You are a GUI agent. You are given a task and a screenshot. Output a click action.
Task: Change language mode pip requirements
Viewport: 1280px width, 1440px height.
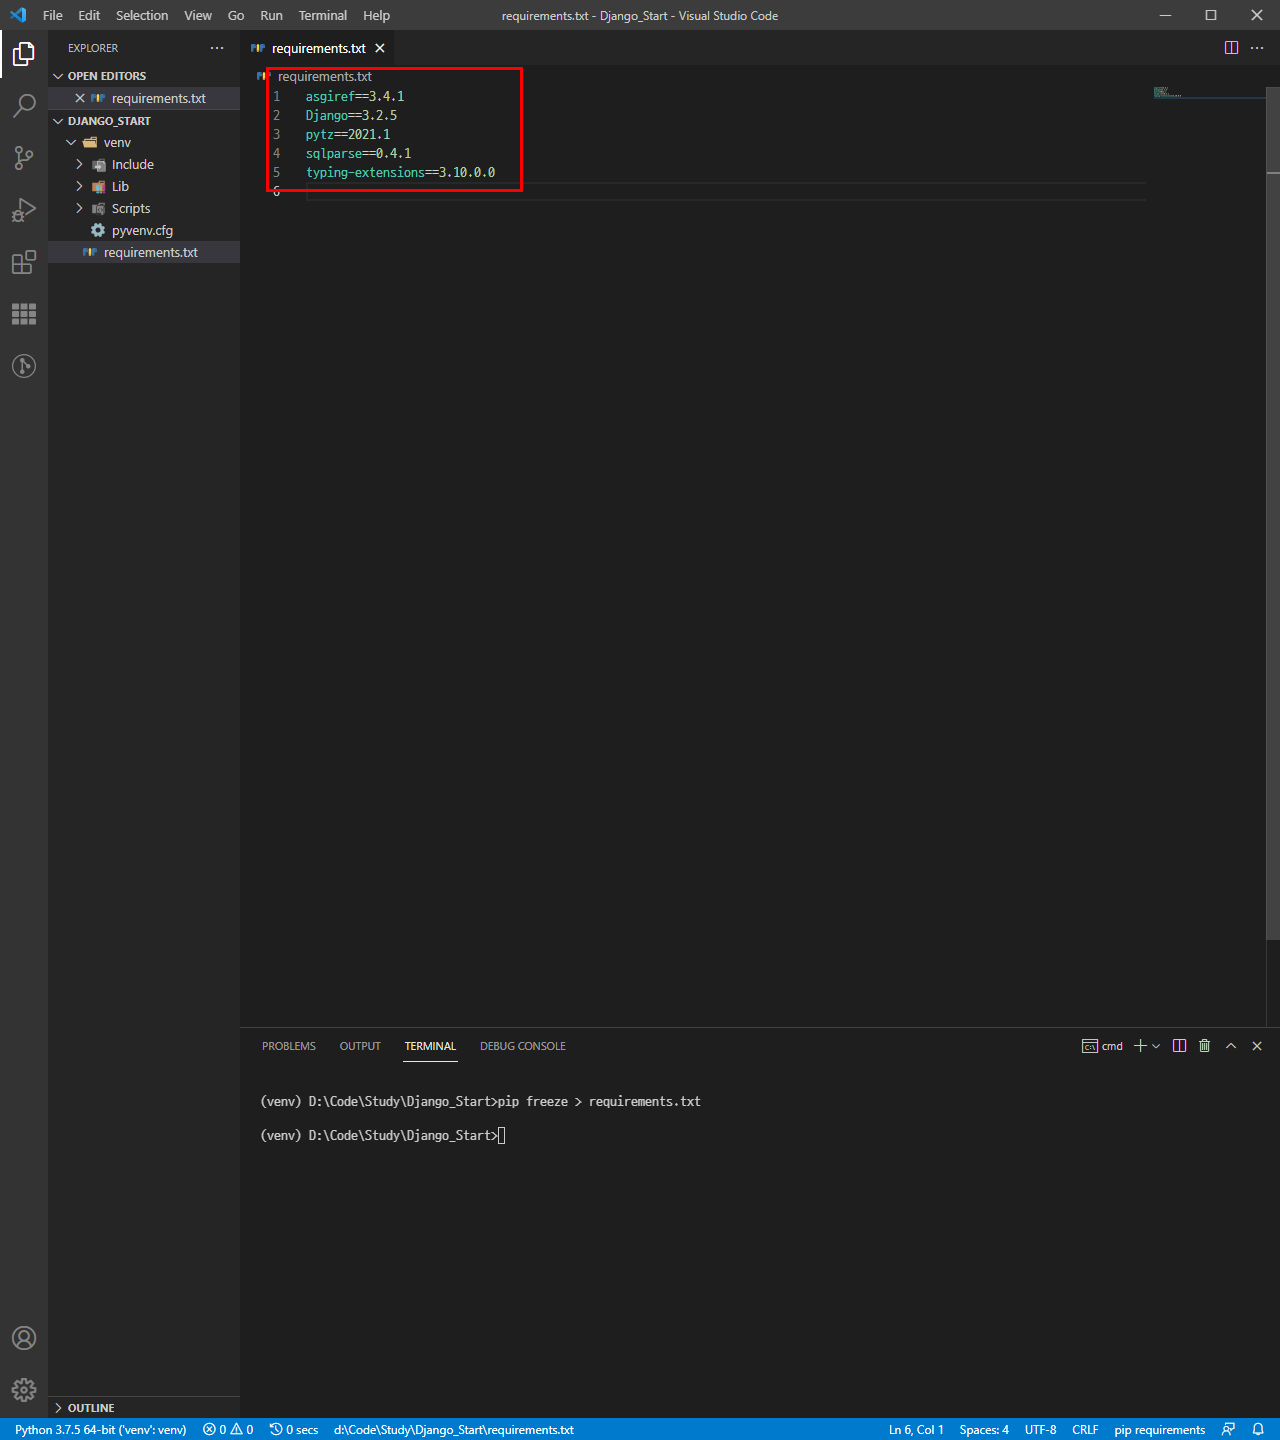click(1160, 1430)
